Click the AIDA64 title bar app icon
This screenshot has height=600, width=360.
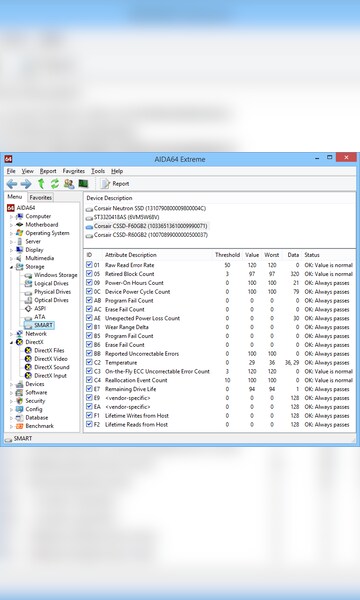[x=8, y=159]
